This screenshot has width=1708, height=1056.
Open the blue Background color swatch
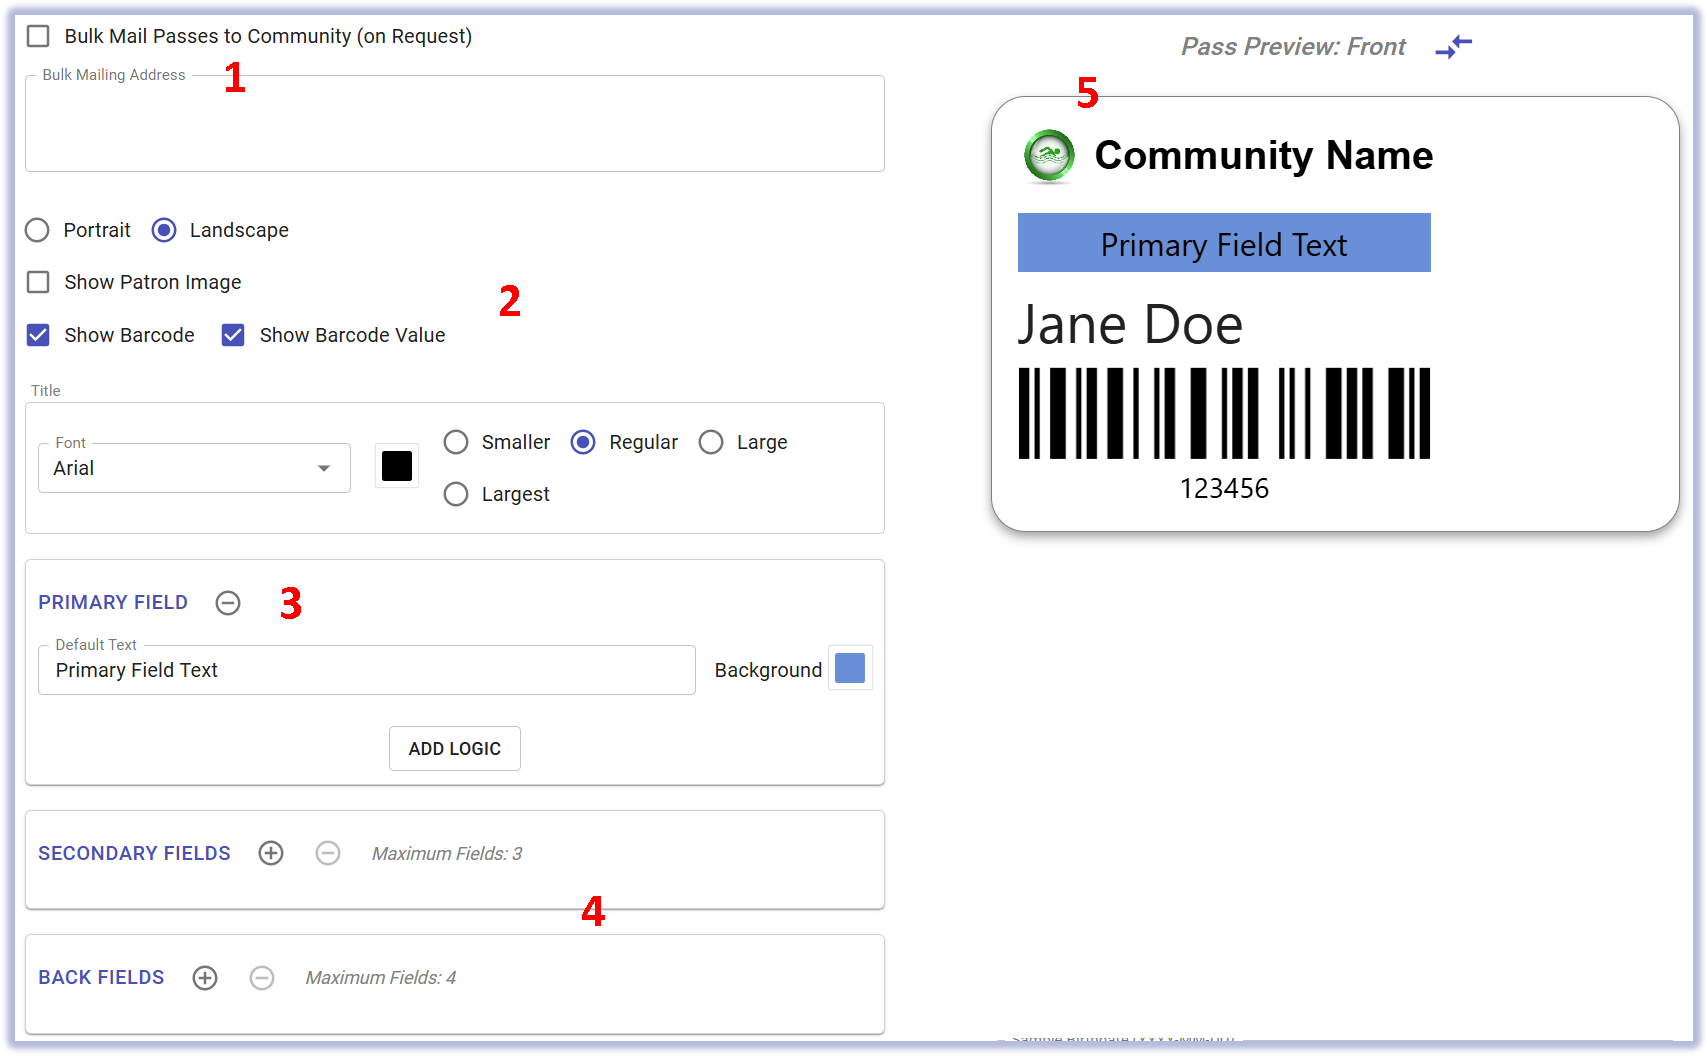[850, 668]
